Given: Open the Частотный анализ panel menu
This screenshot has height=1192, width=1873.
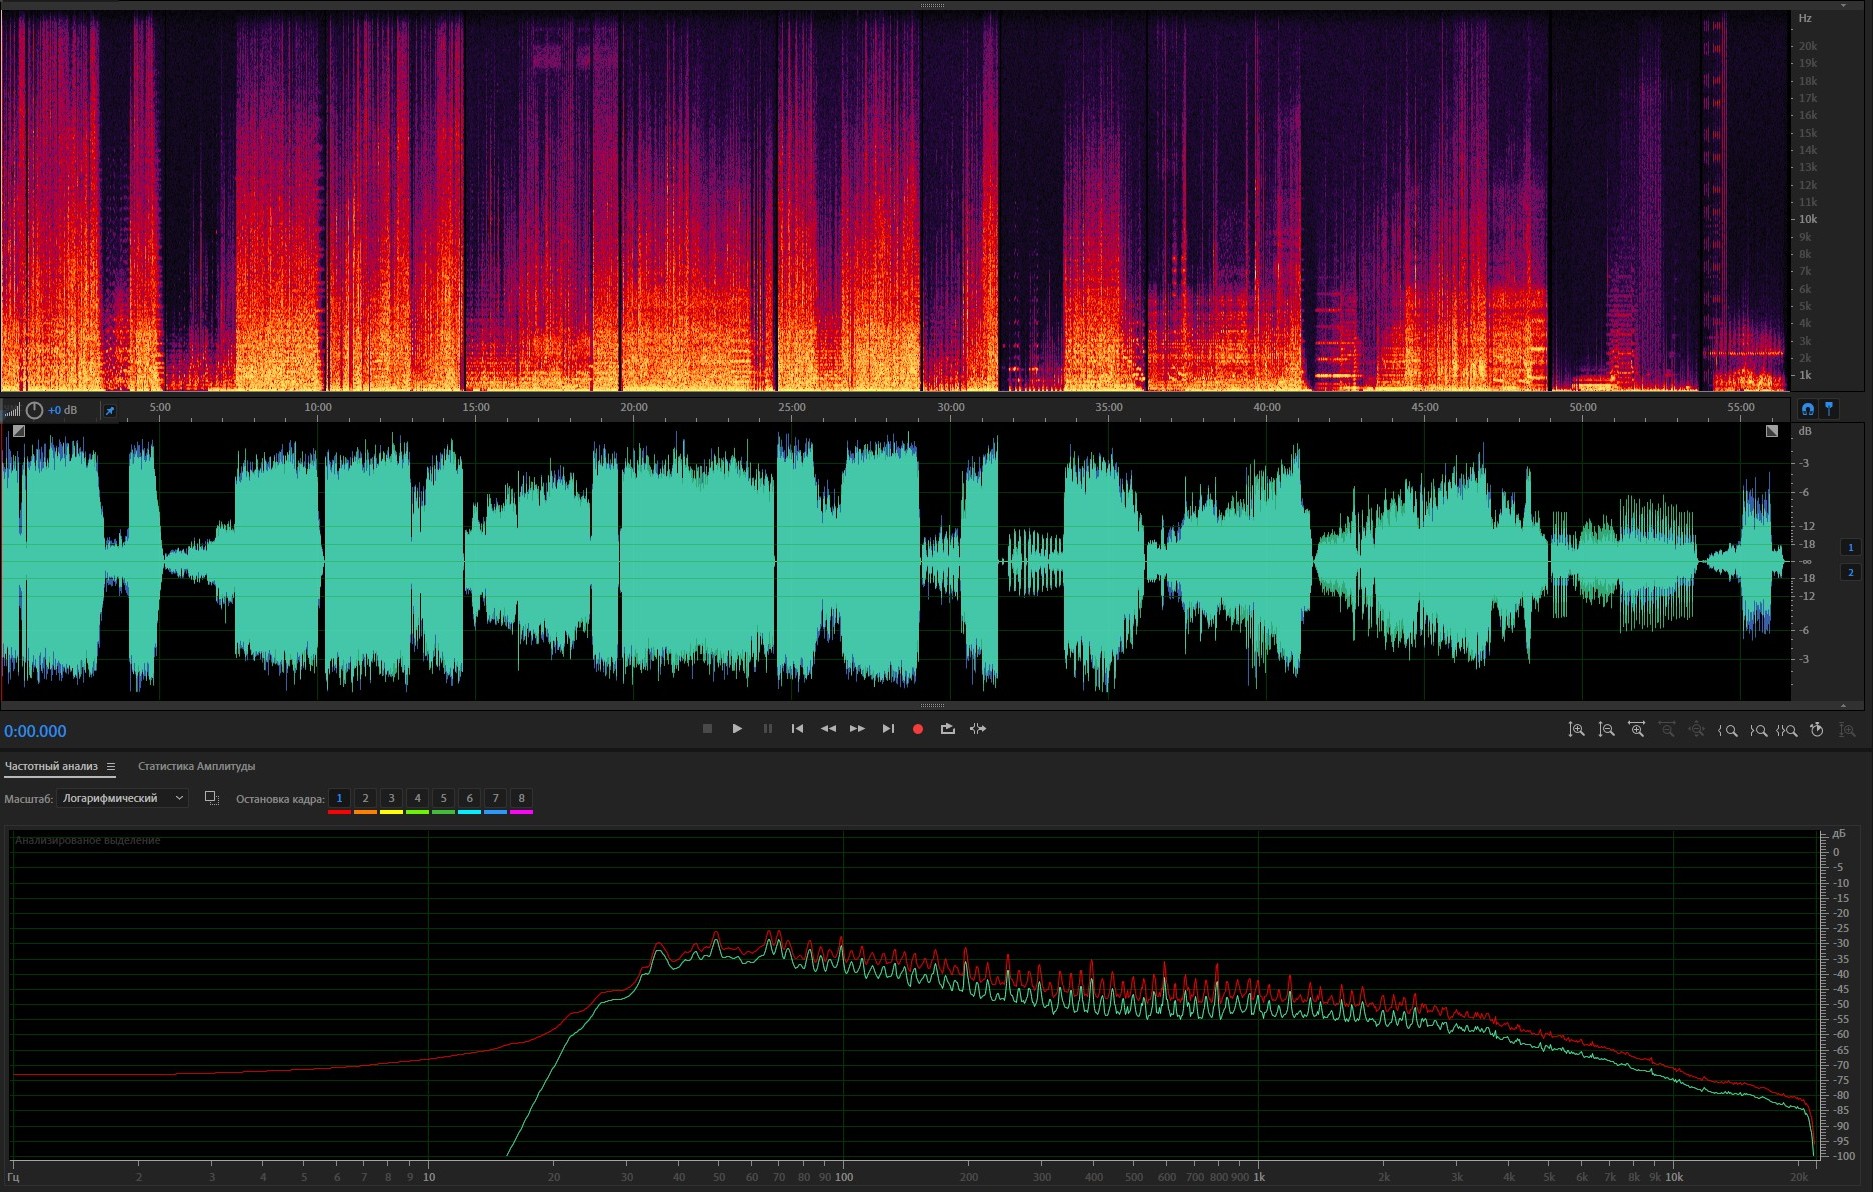Looking at the screenshot, I should click(111, 767).
